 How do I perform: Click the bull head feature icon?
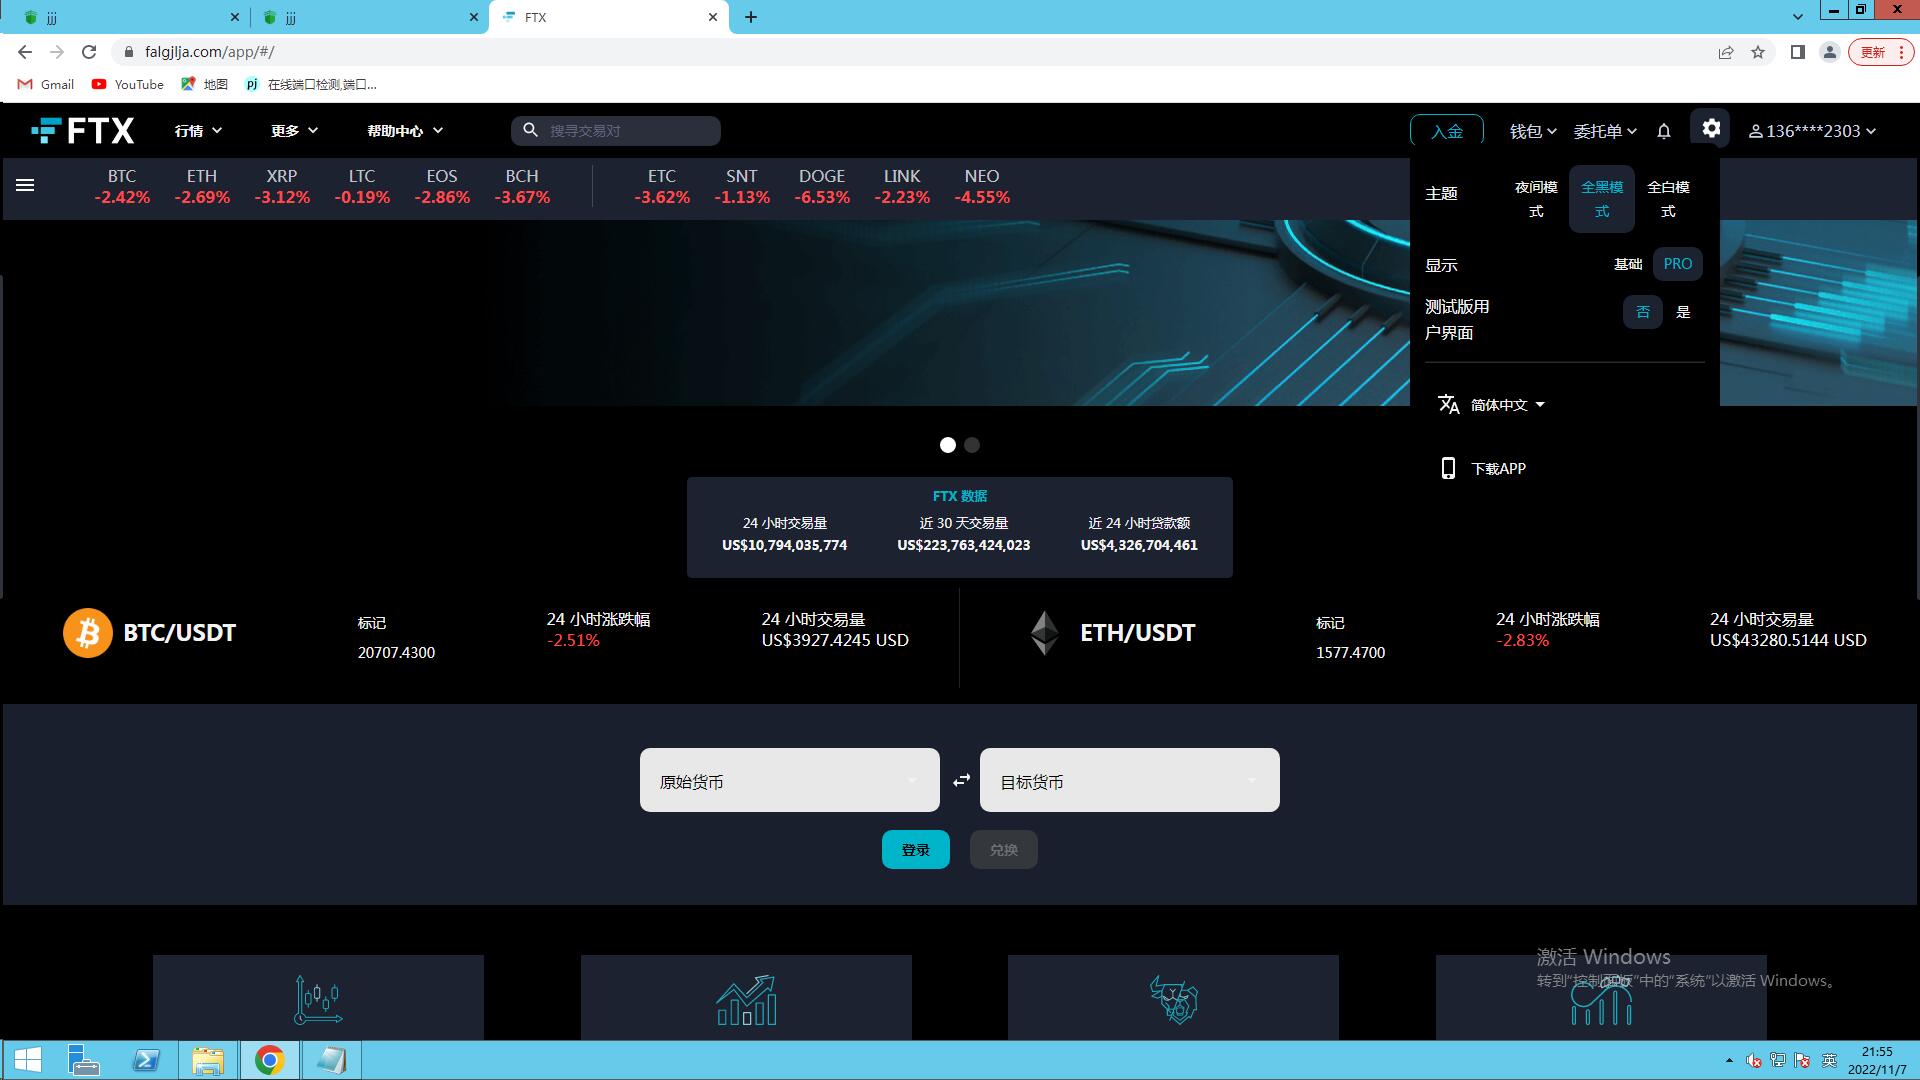click(1174, 1000)
